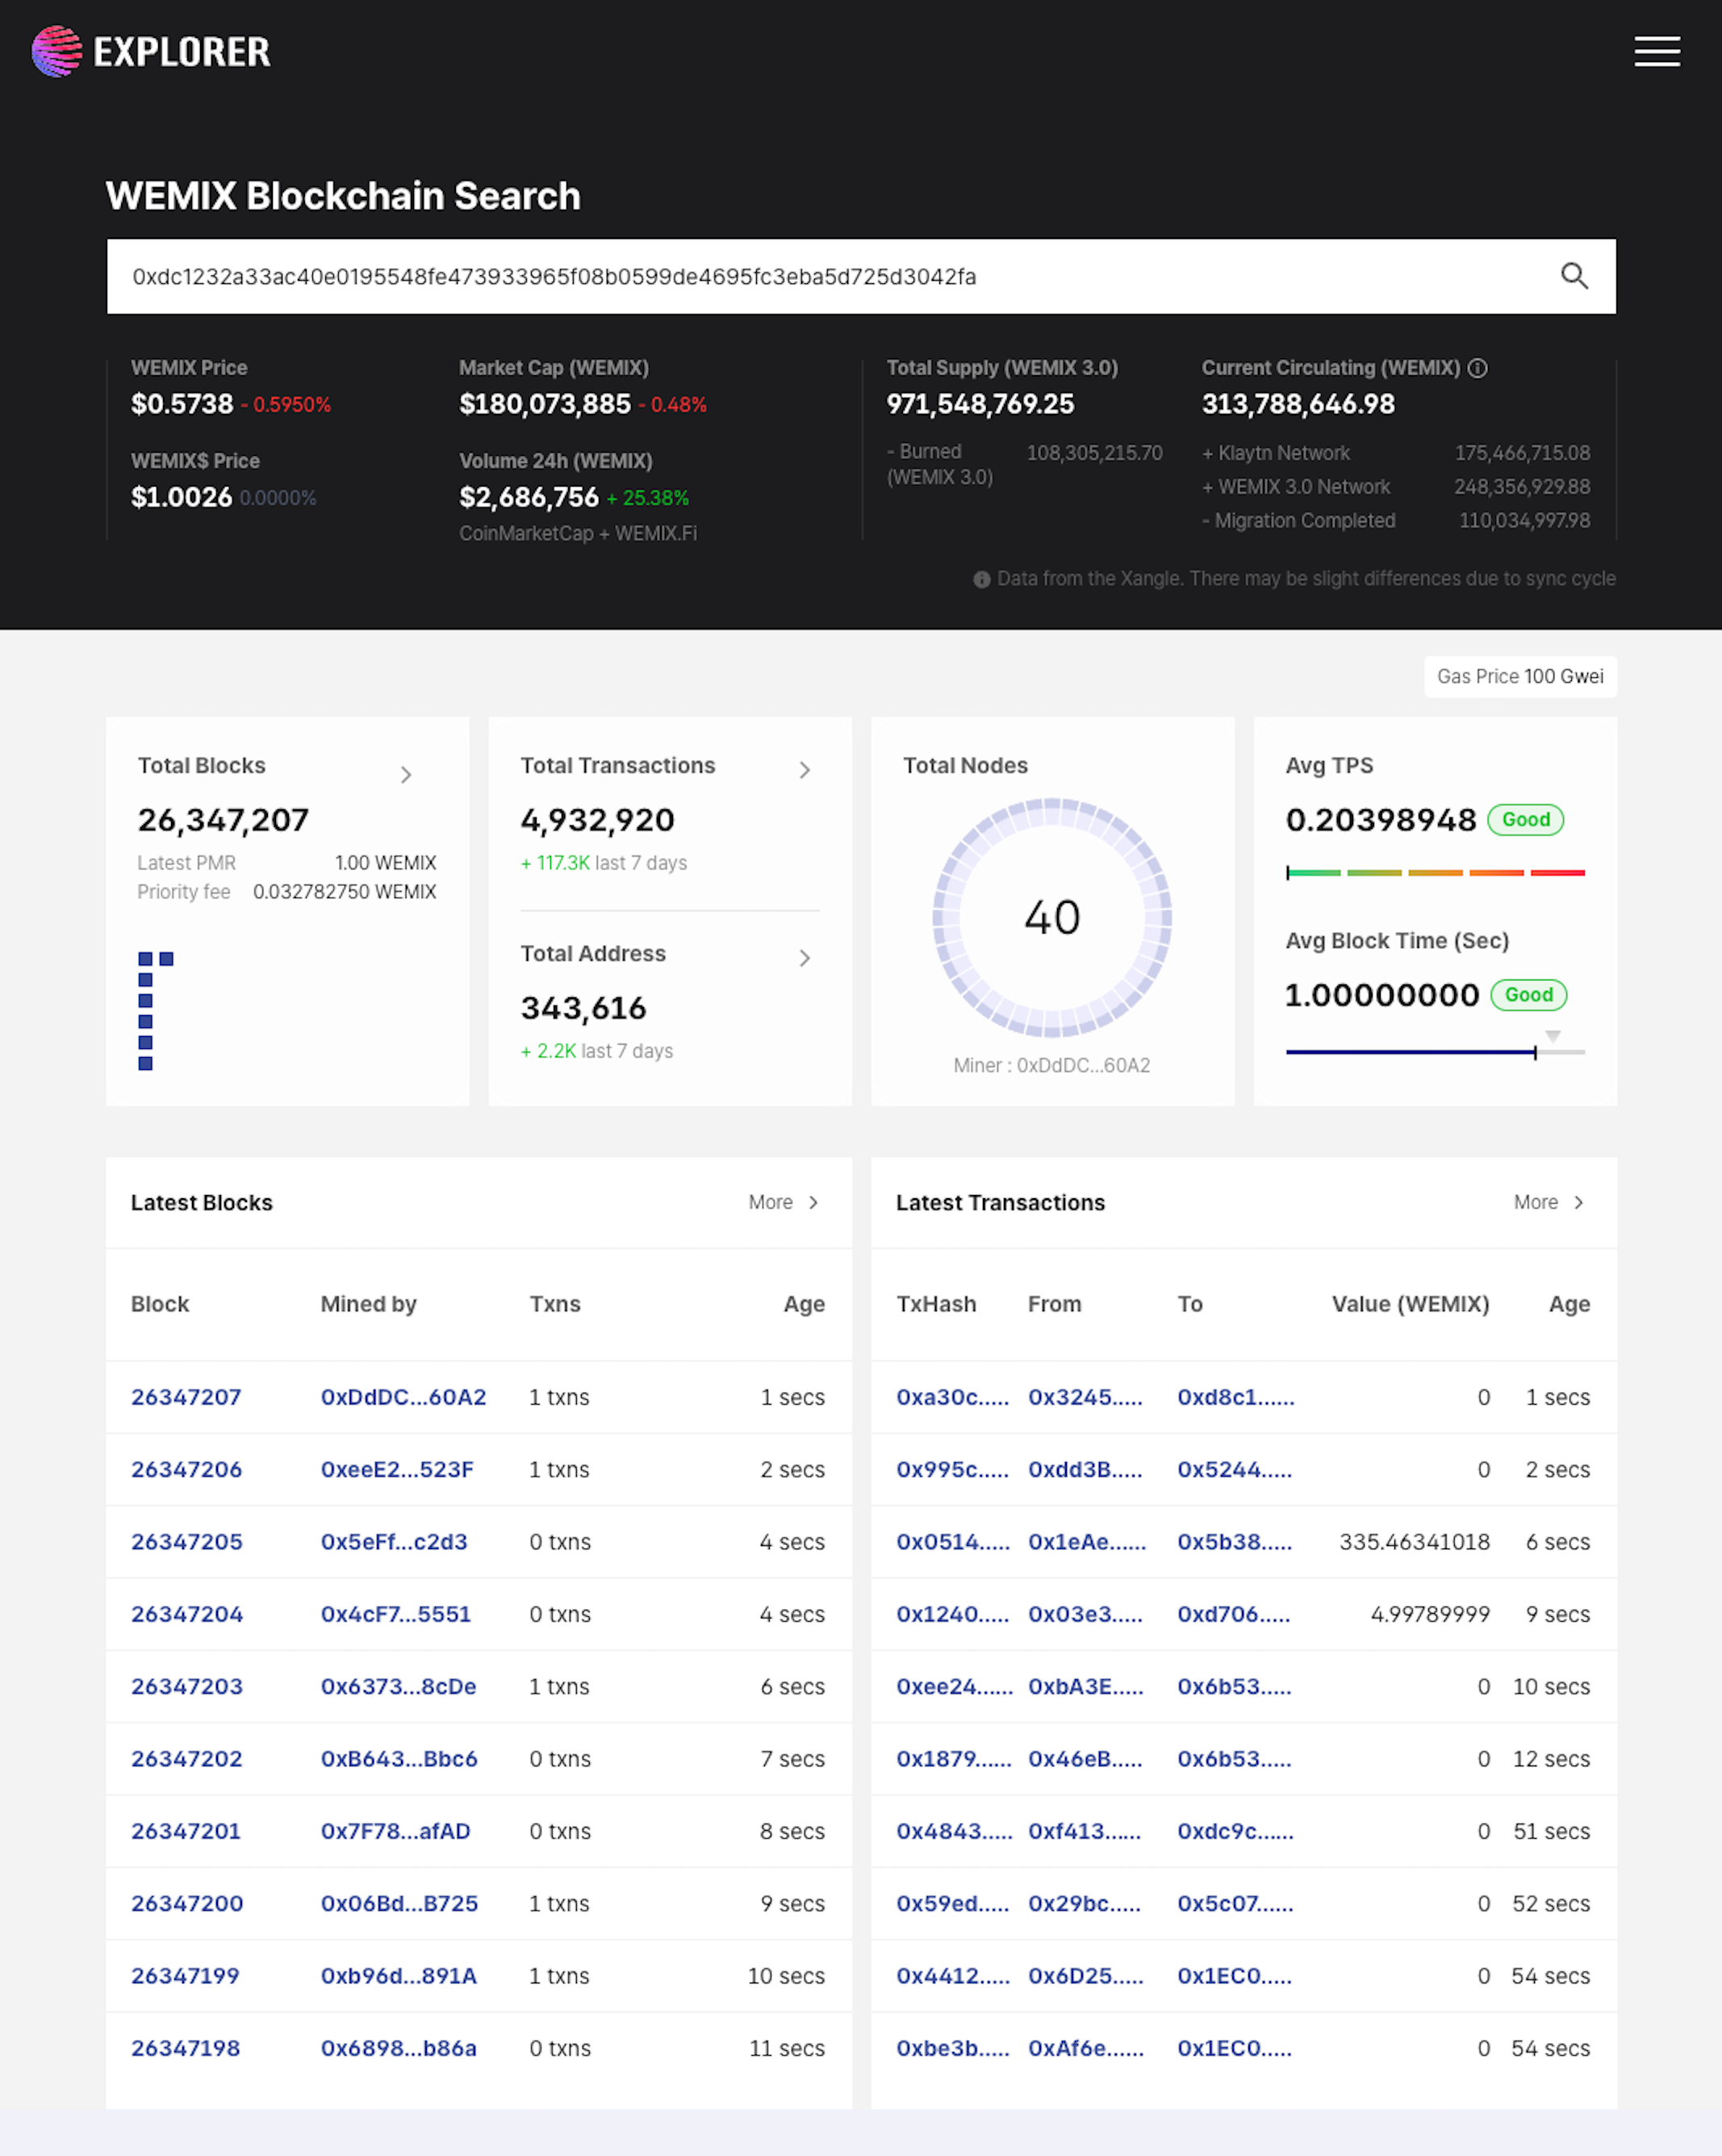Open Total Transactions arrow
Image resolution: width=1722 pixels, height=2156 pixels.
click(x=804, y=770)
